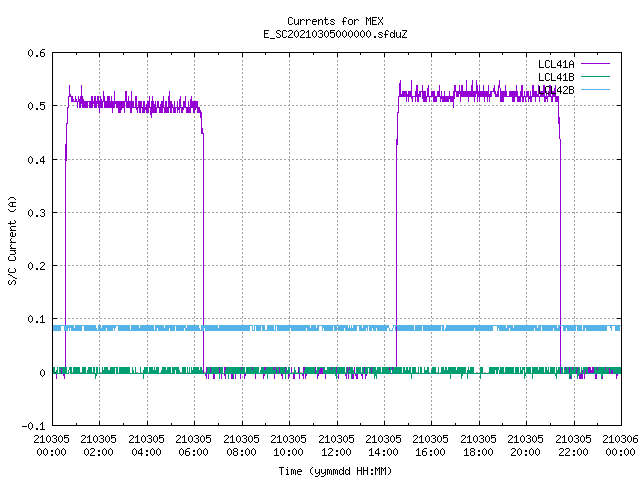Click the 0.4 y-axis tick value
Image resolution: width=640 pixels, height=480 pixels.
[36, 160]
